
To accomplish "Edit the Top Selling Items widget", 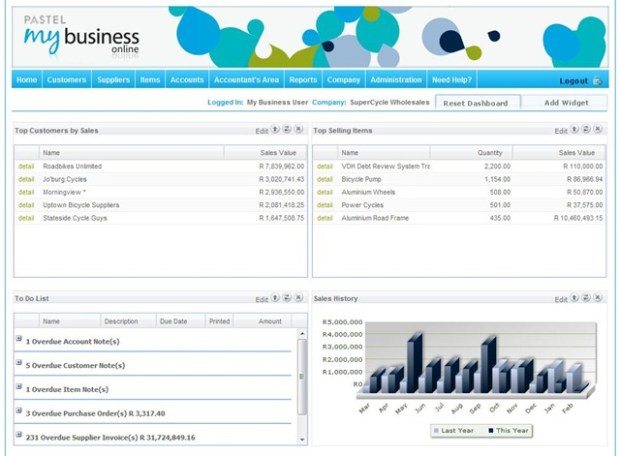I will click(561, 131).
